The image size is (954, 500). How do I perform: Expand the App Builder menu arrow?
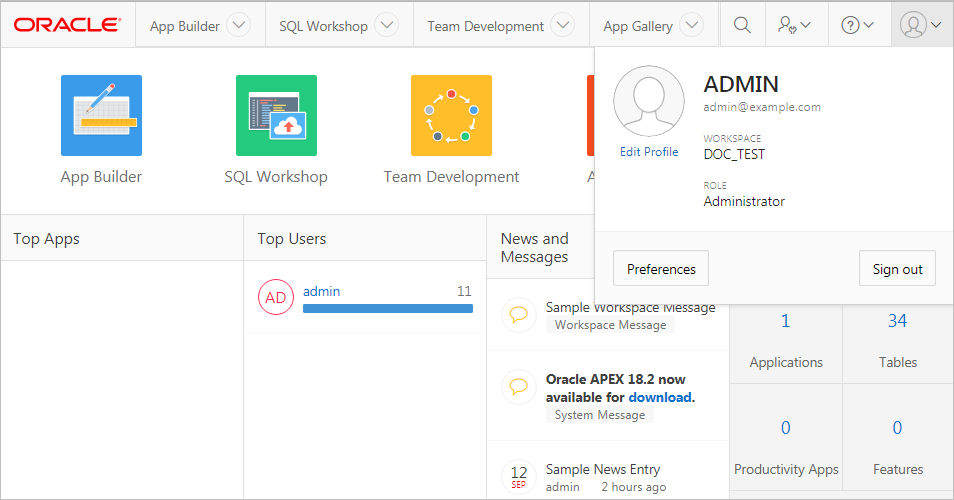point(238,26)
